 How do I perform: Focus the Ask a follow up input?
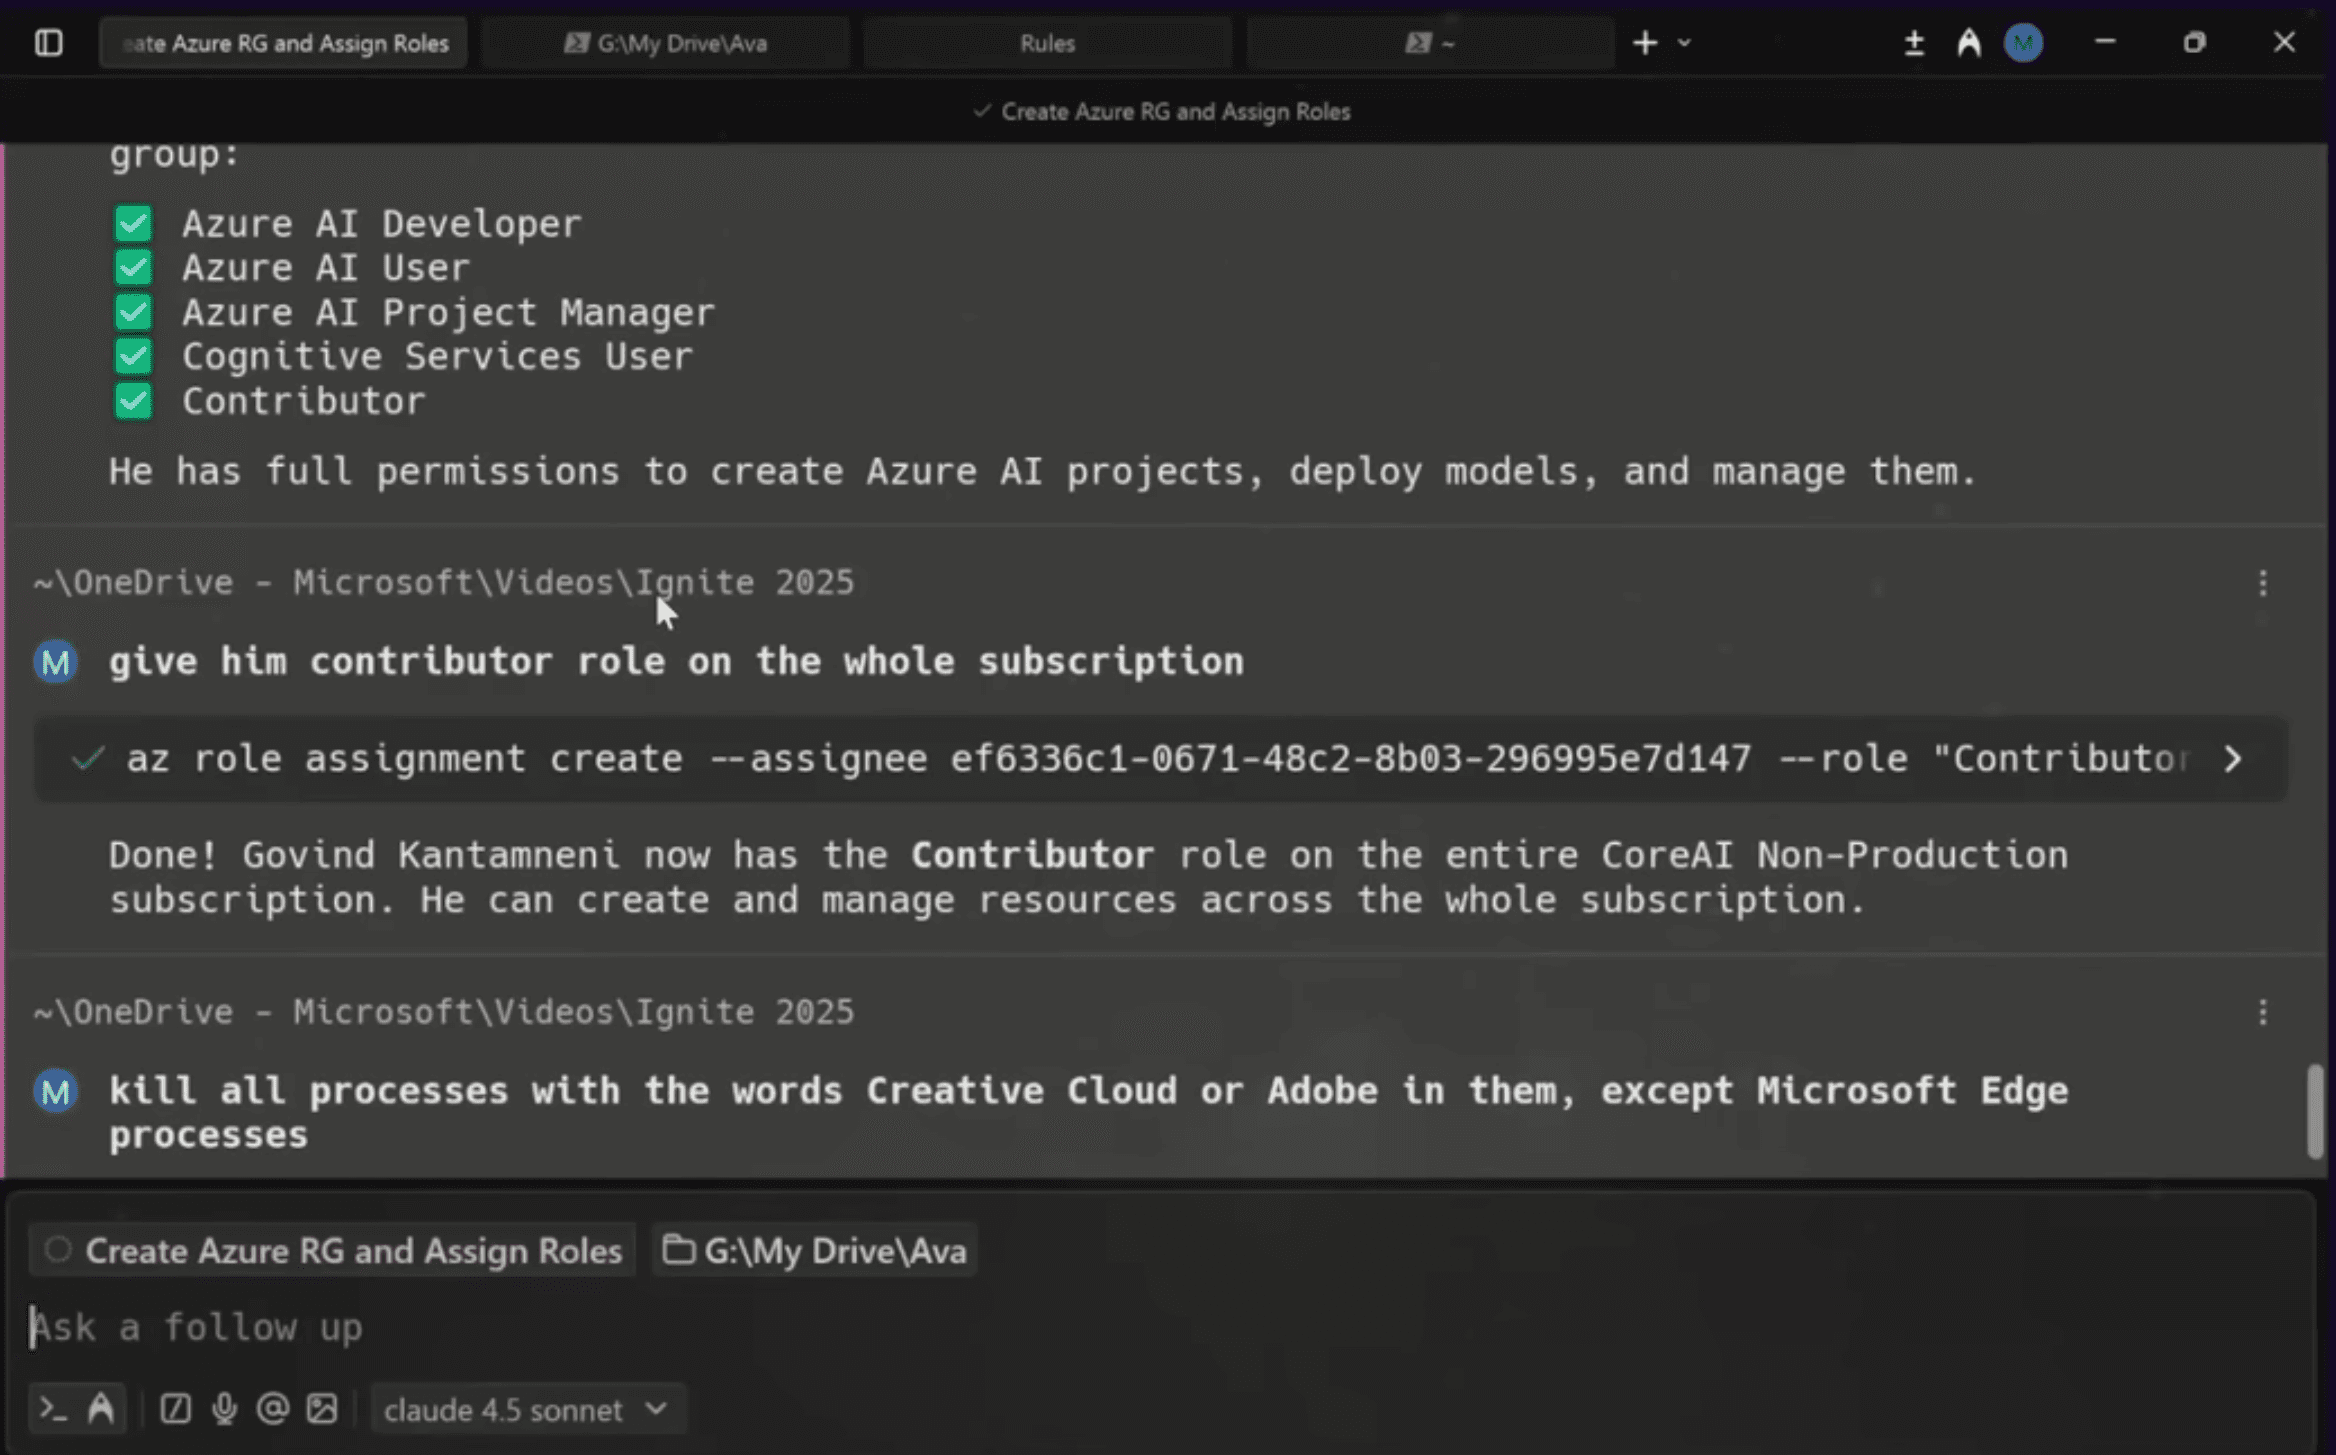point(1160,1328)
